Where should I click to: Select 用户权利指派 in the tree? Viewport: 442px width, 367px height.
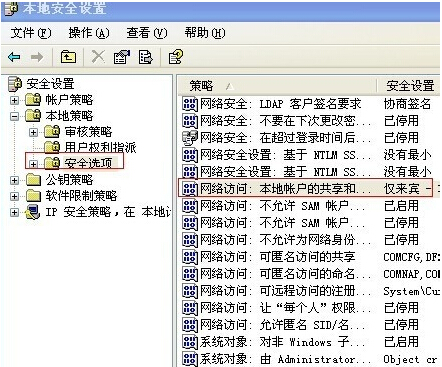click(100, 147)
